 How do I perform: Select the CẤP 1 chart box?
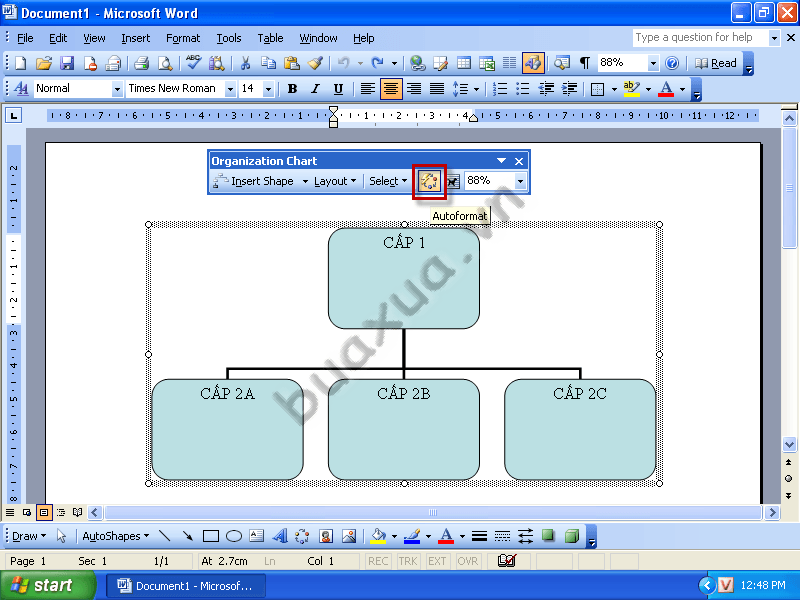tap(404, 279)
